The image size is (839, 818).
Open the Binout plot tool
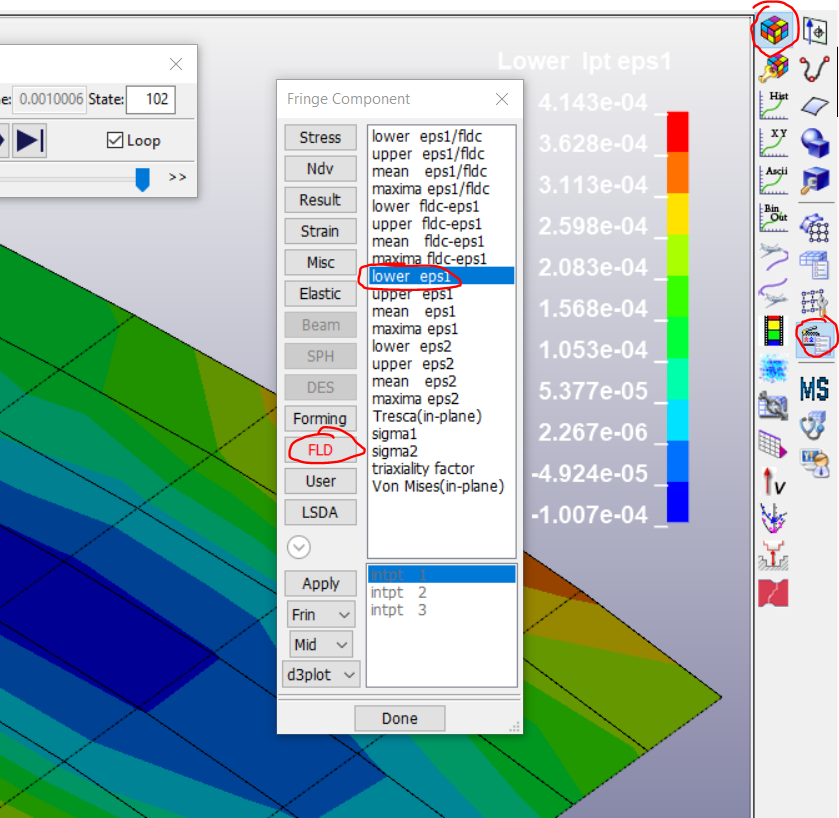(774, 217)
